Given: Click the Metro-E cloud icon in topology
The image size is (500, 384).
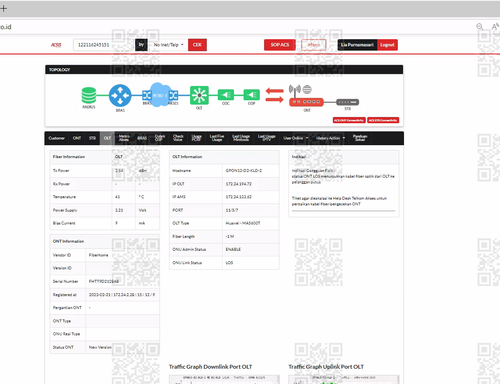Looking at the screenshot, I should [x=160, y=95].
